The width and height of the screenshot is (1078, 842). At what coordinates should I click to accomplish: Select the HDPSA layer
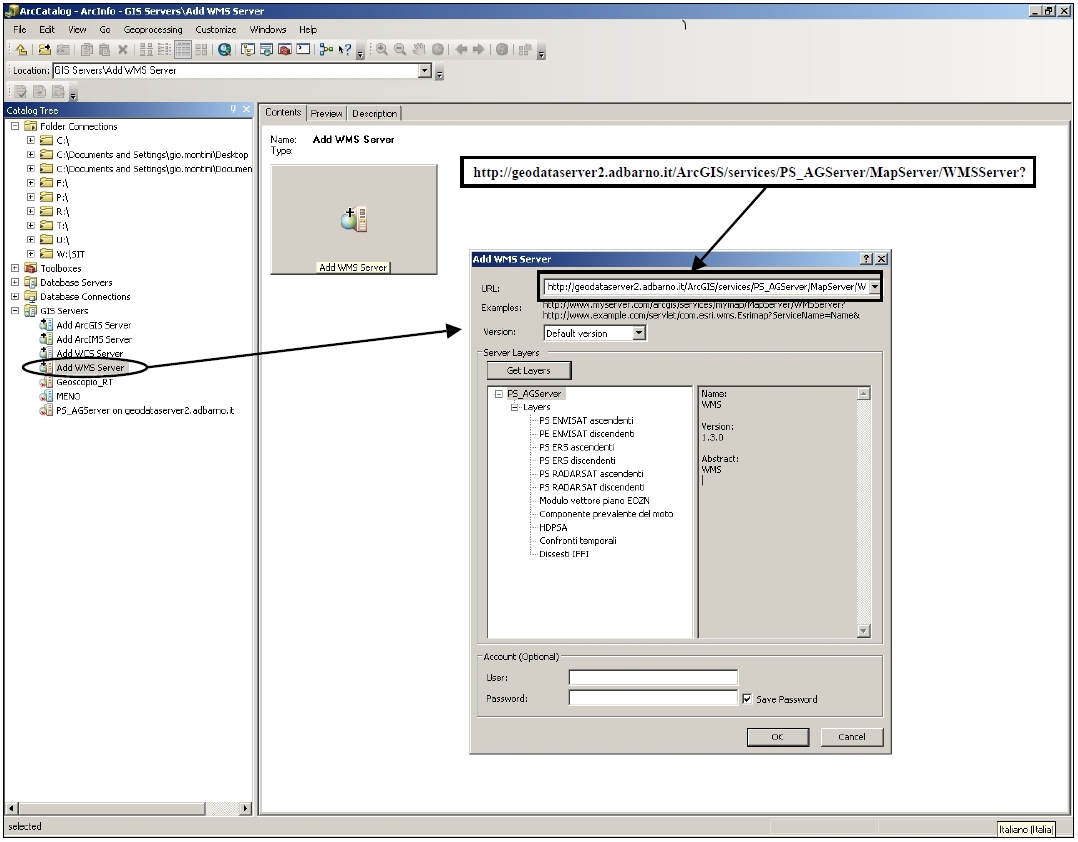click(553, 528)
